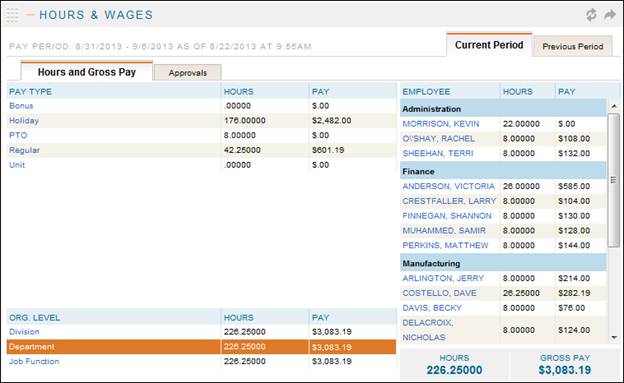Open employee DELACROIX, NICHOLAS
Image resolution: width=624 pixels, height=383 pixels.
[x=428, y=330]
